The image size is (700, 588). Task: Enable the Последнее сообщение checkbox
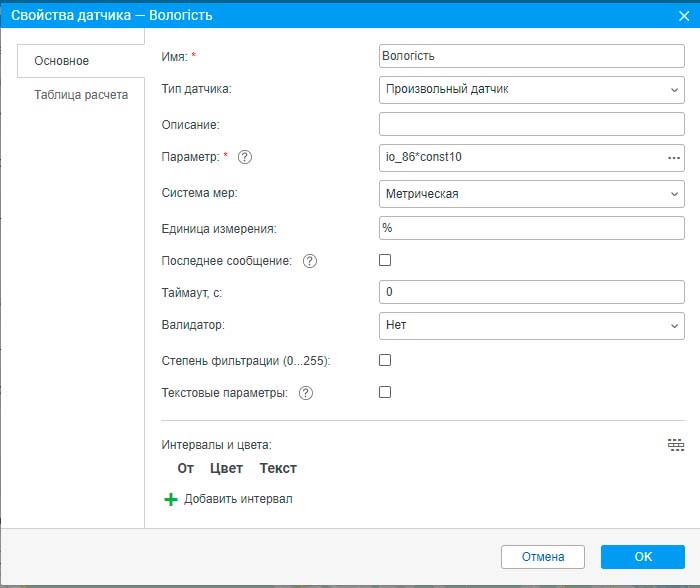point(385,260)
